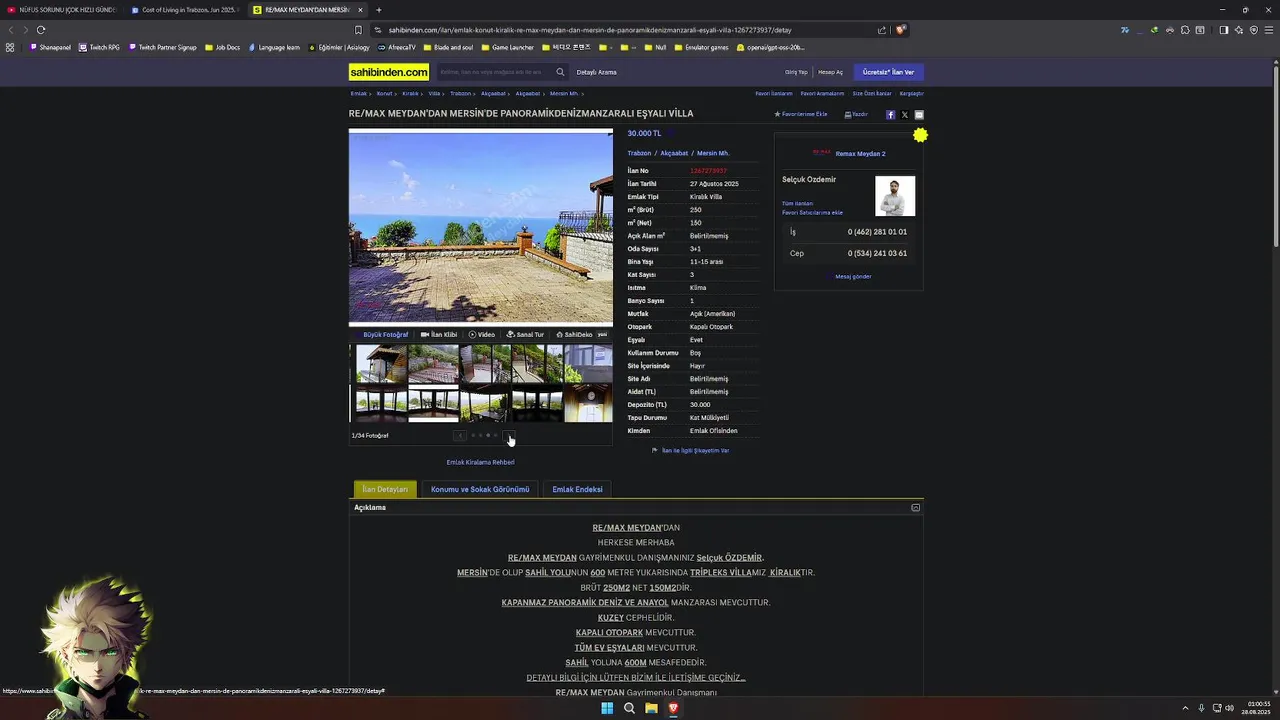This screenshot has width=1280, height=720.
Task: Open new tab with plus button
Action: (378, 10)
